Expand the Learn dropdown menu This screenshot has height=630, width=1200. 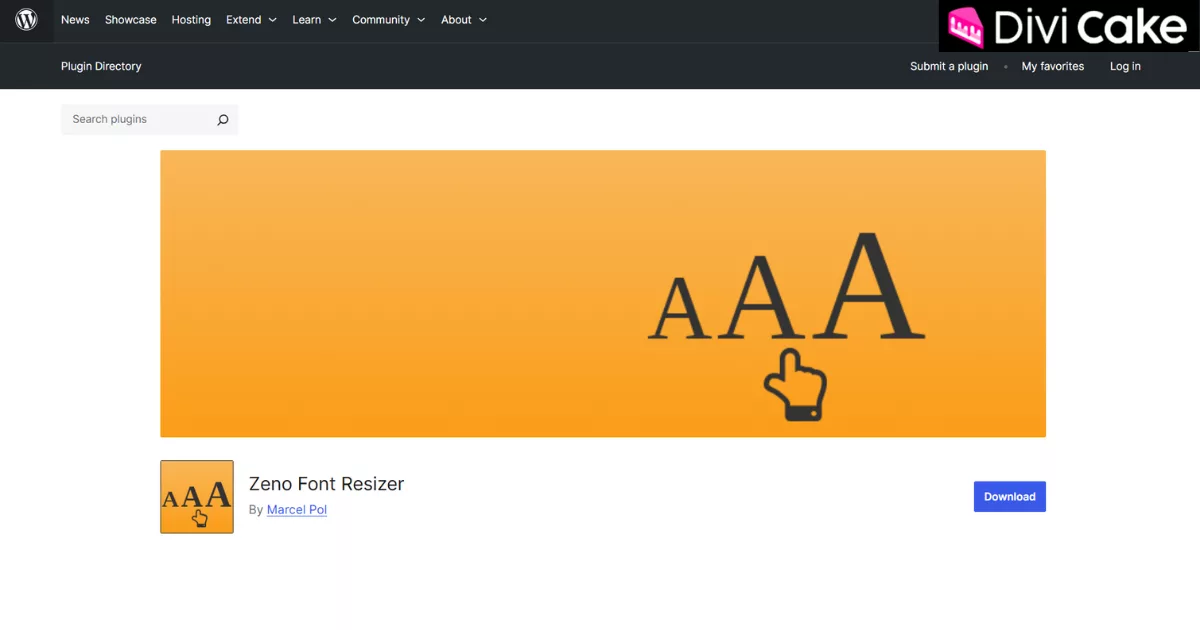[314, 20]
